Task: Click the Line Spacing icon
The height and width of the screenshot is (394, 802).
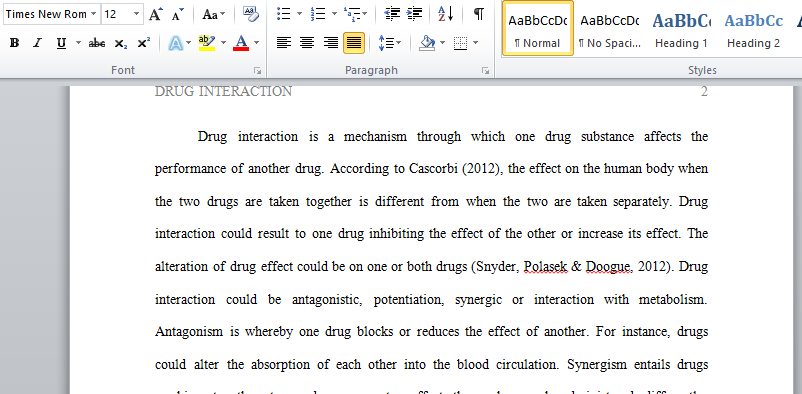Action: [x=385, y=43]
